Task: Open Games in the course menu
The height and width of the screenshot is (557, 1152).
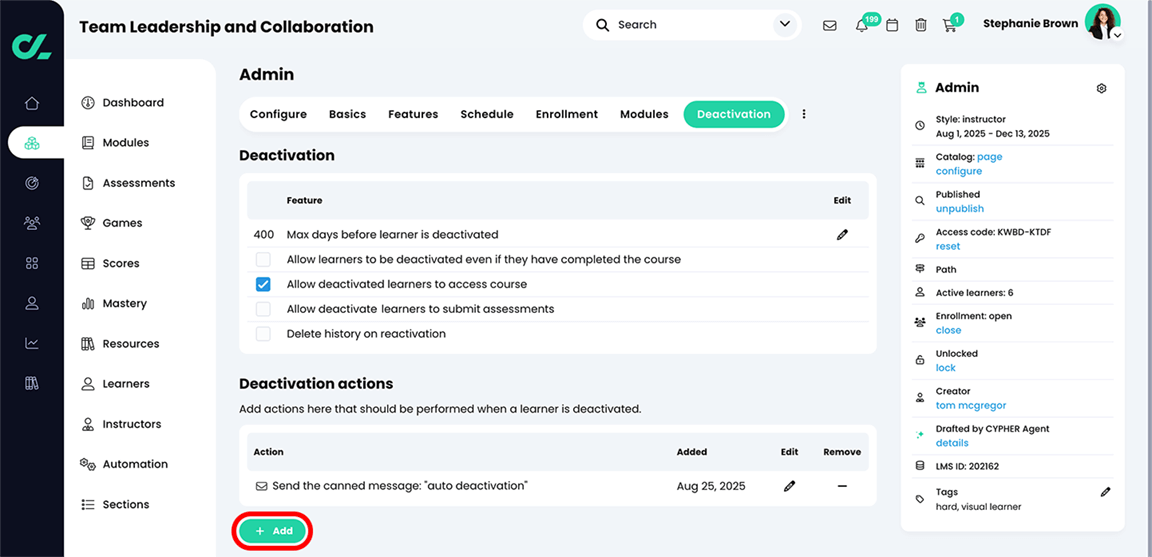Action: pos(123,223)
